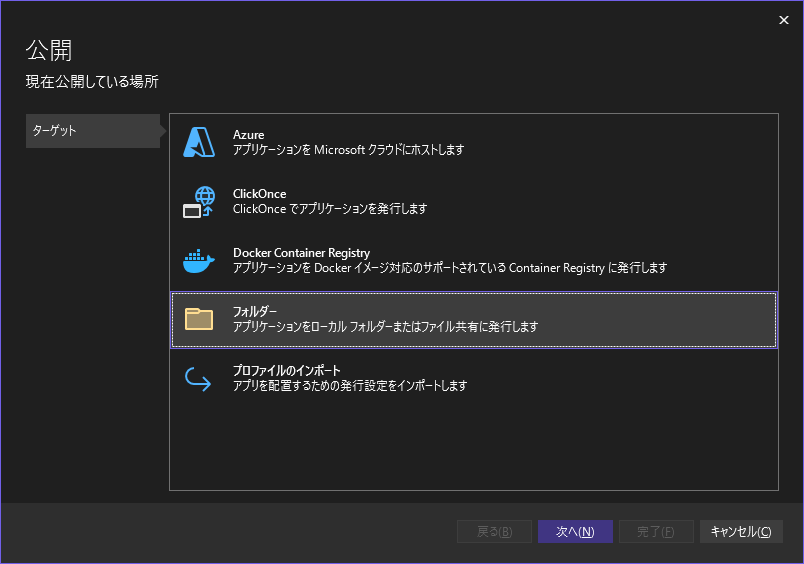Click the ローカル フォルダー description line
The width and height of the screenshot is (804, 564).
[x=386, y=327]
